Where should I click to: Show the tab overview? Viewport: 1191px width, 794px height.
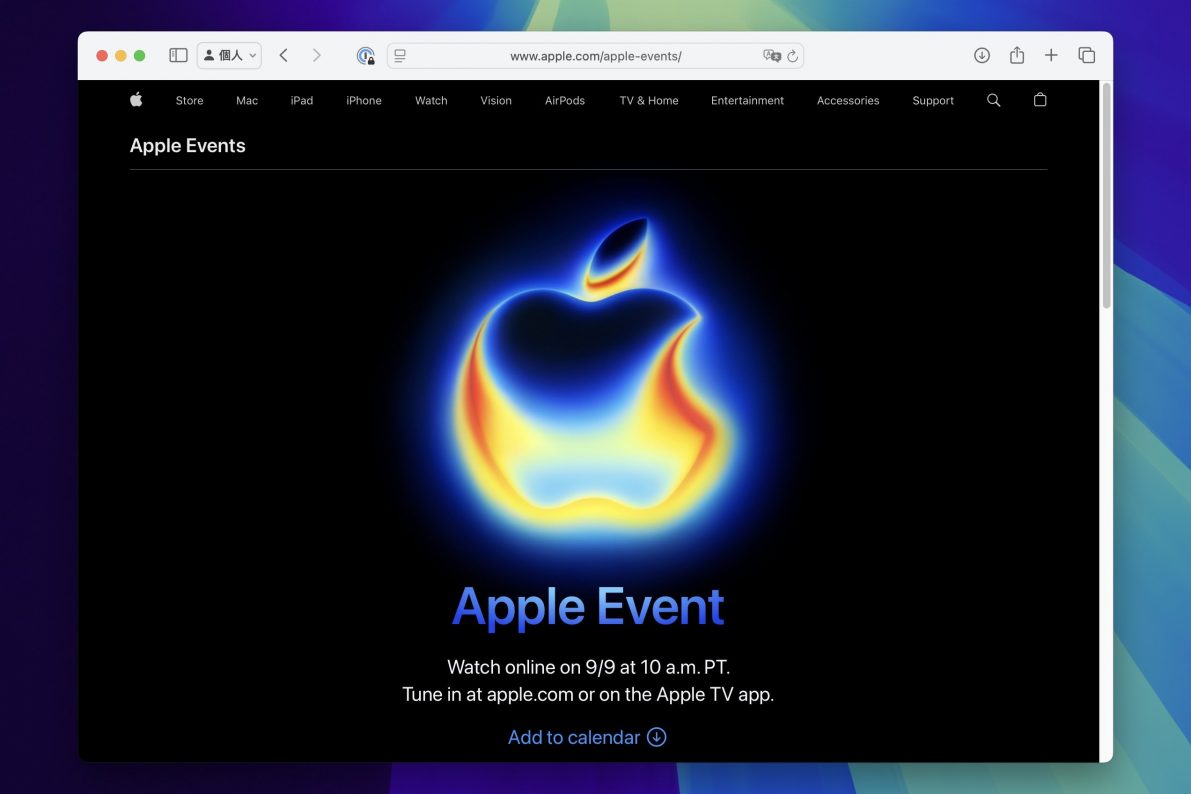click(1086, 56)
